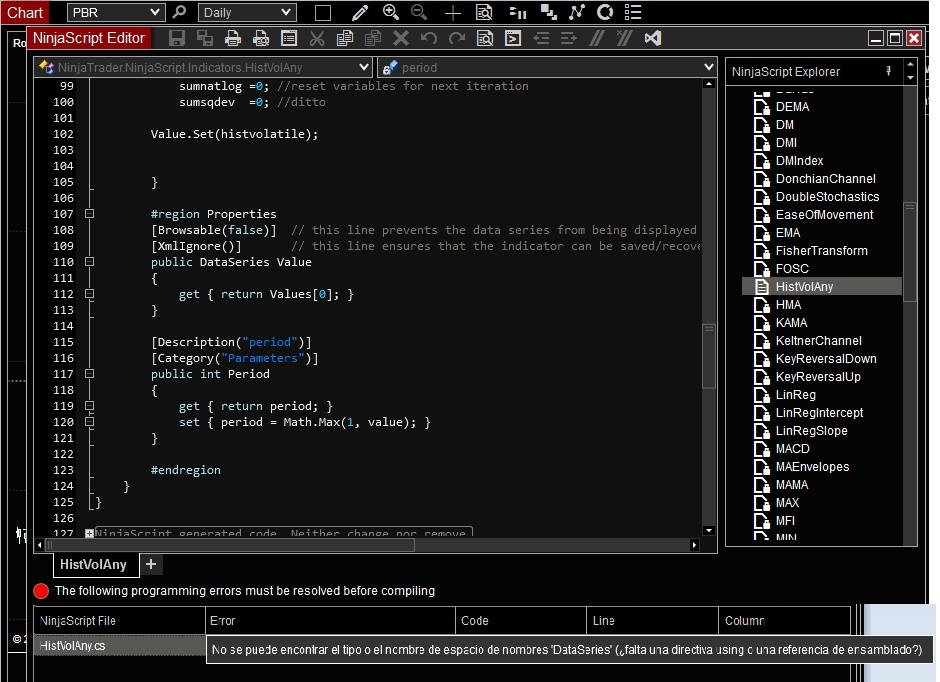Open the Visual Studio icon
The image size is (940, 682).
point(653,39)
